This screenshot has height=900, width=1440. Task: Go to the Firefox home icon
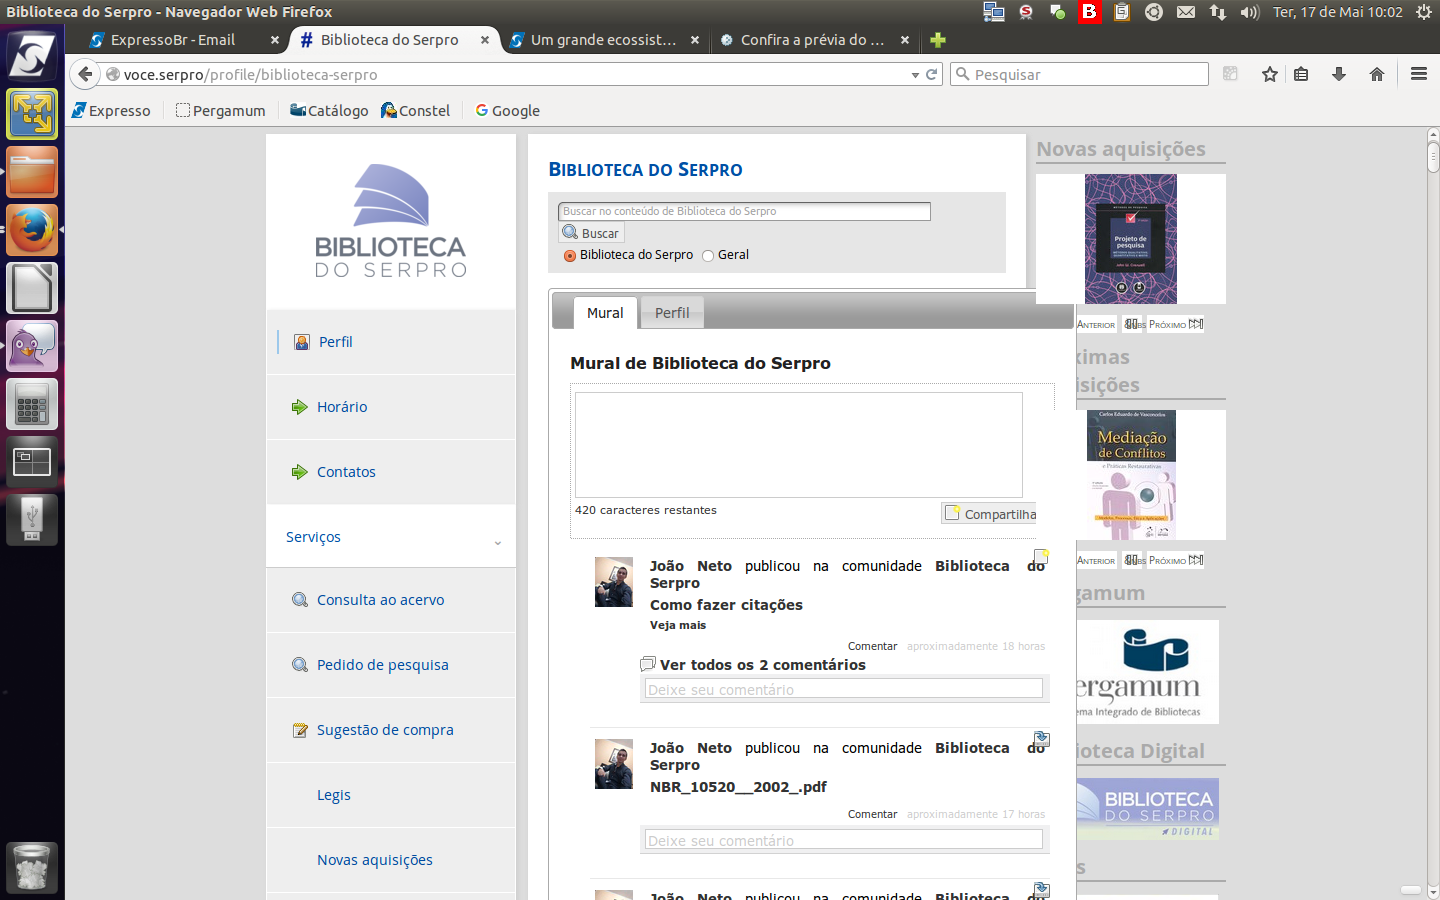pos(1377,74)
